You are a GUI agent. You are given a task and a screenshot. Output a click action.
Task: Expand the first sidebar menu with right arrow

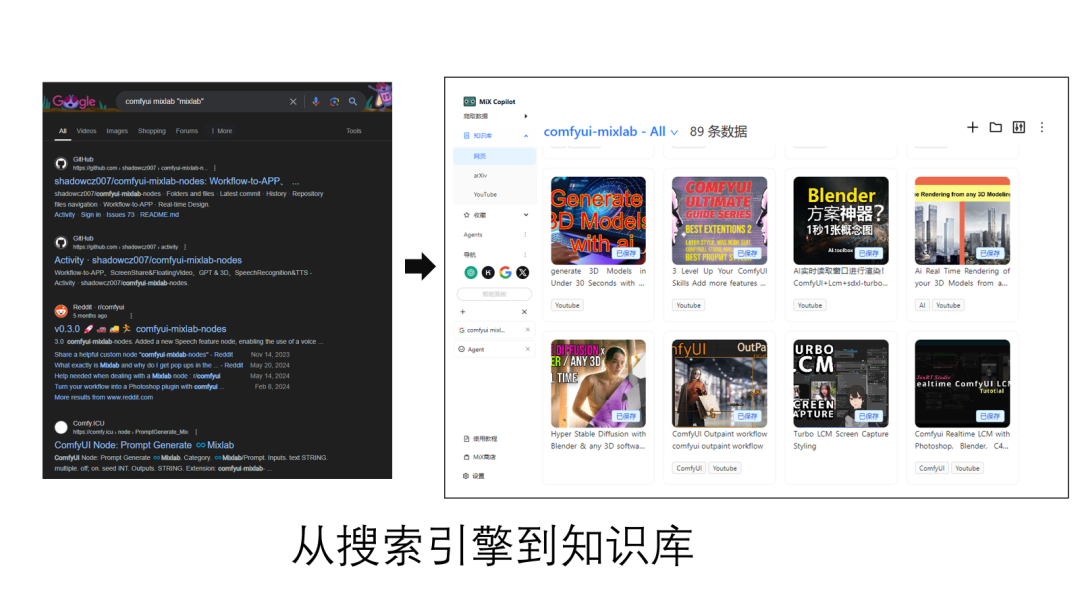pos(526,116)
